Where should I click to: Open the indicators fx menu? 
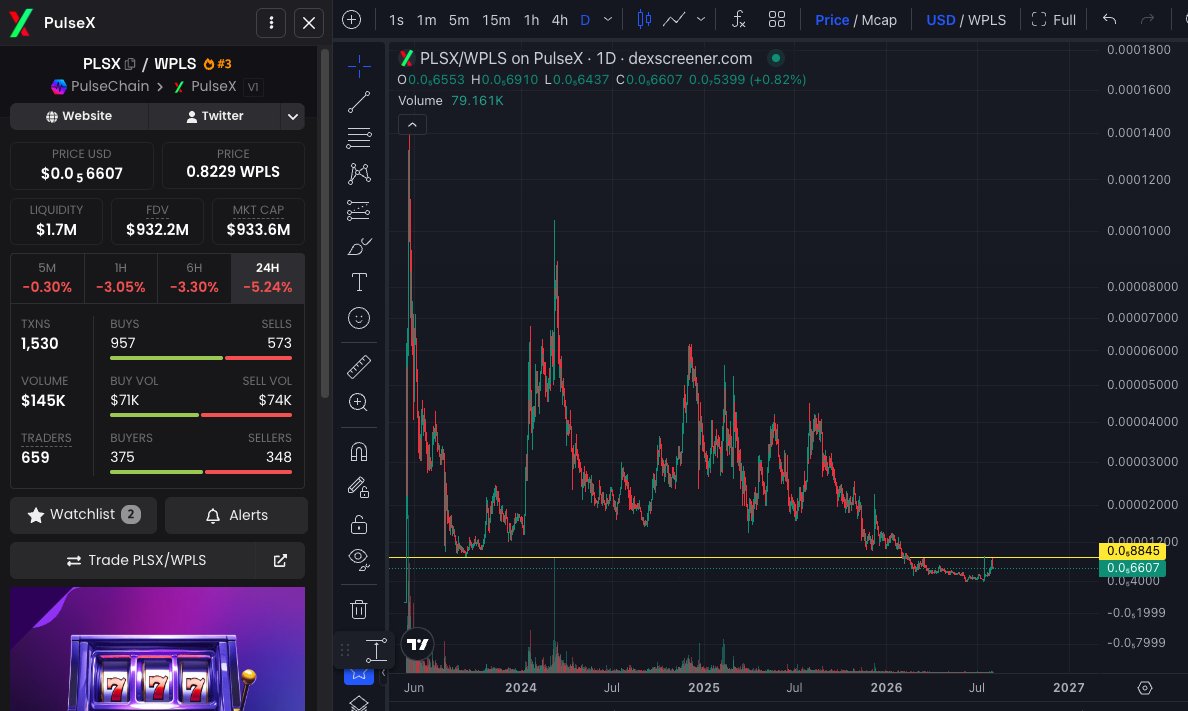(739, 20)
